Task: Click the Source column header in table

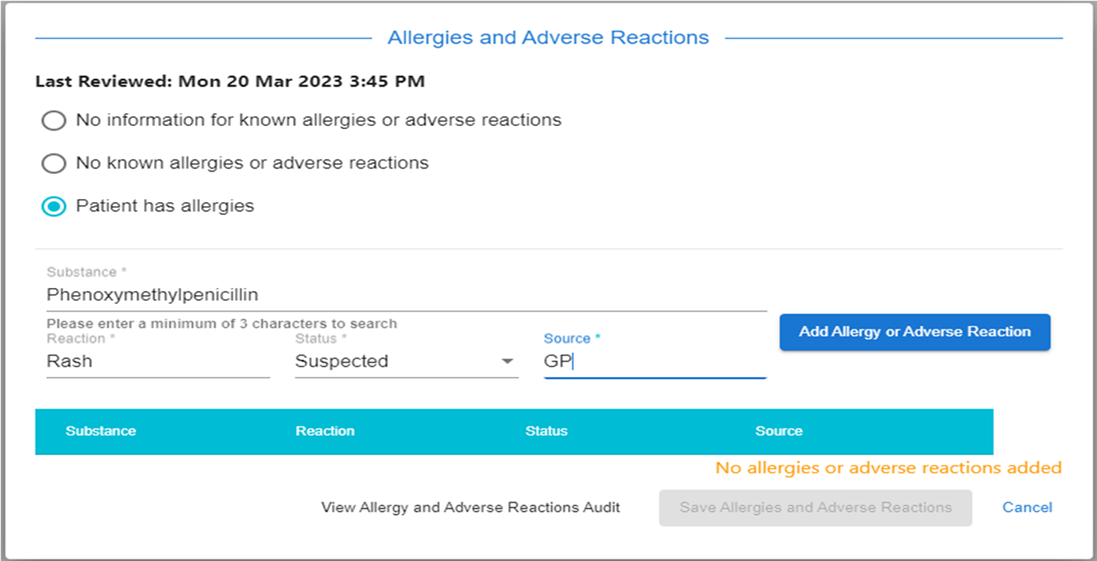Action: 779,431
